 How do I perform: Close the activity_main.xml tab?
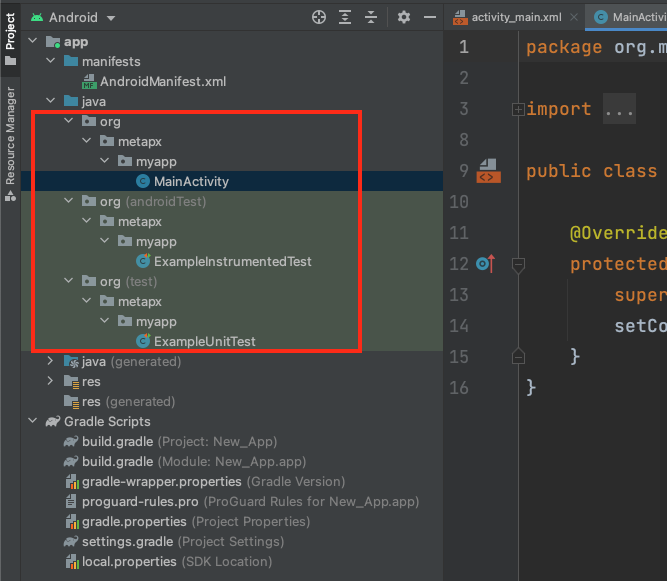click(x=574, y=17)
